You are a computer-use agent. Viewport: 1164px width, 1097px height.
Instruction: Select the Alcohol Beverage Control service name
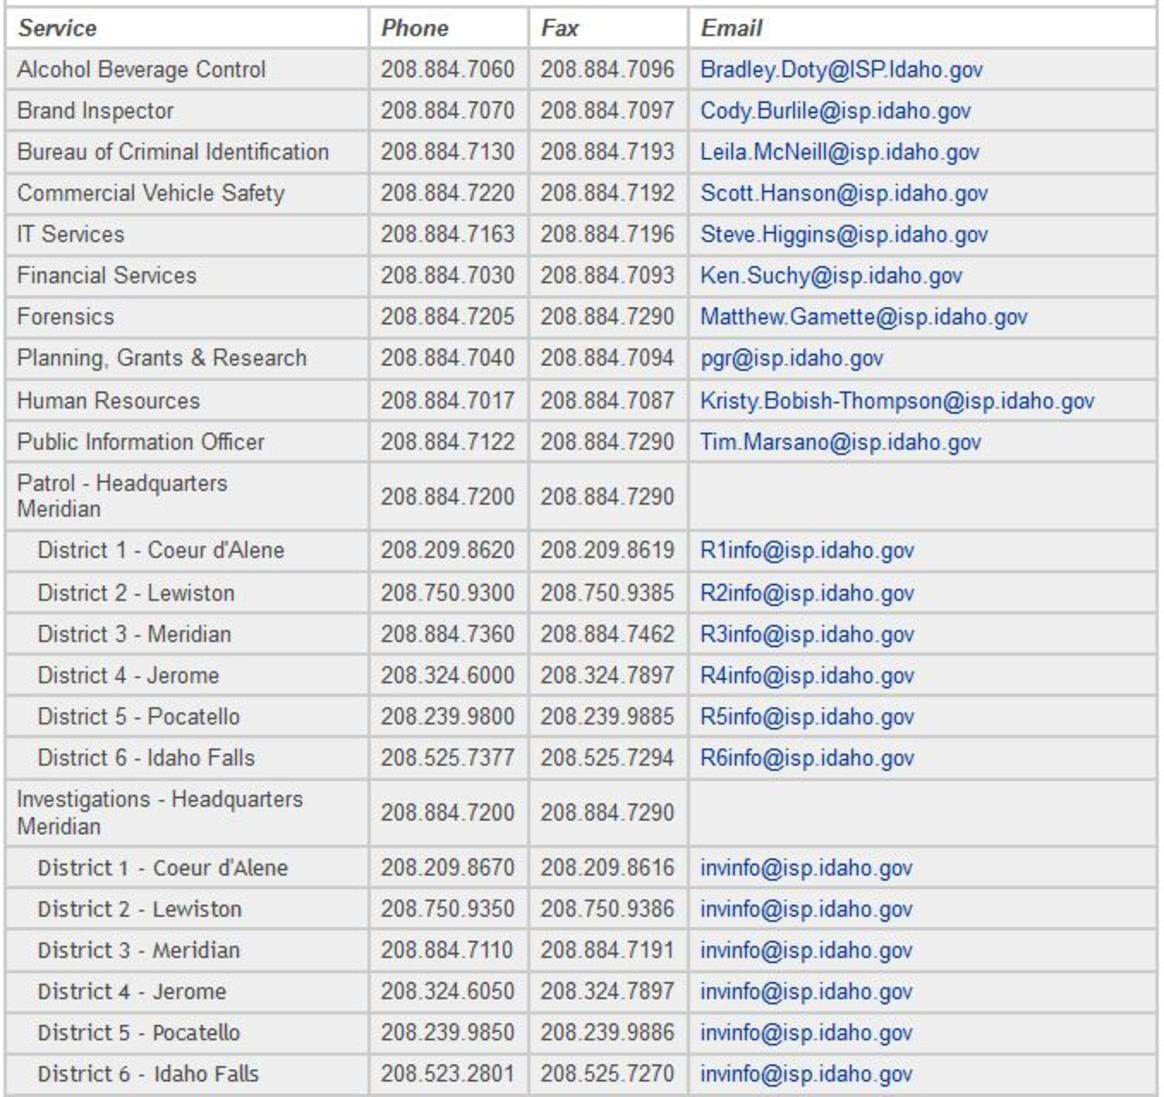(141, 70)
